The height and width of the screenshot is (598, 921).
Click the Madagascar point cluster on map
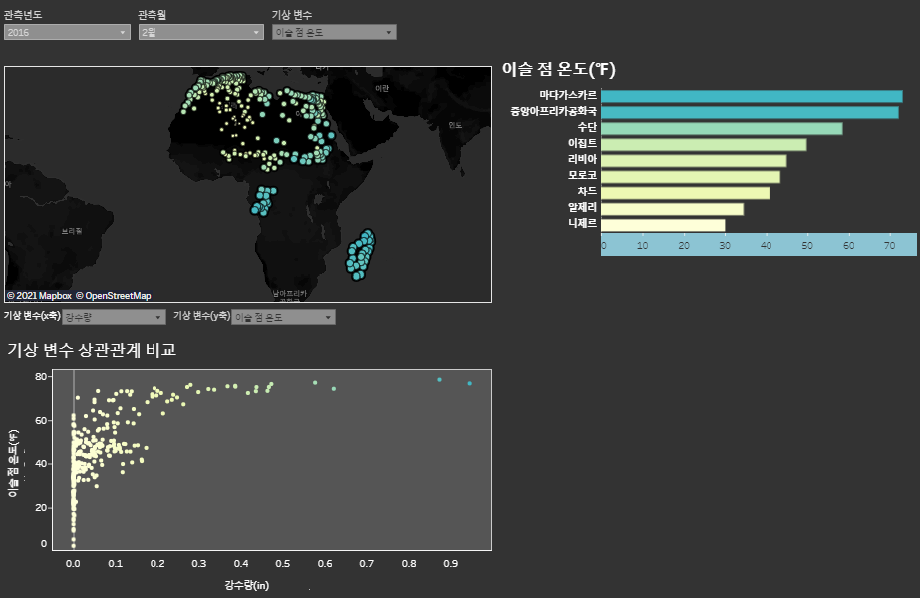coord(360,255)
